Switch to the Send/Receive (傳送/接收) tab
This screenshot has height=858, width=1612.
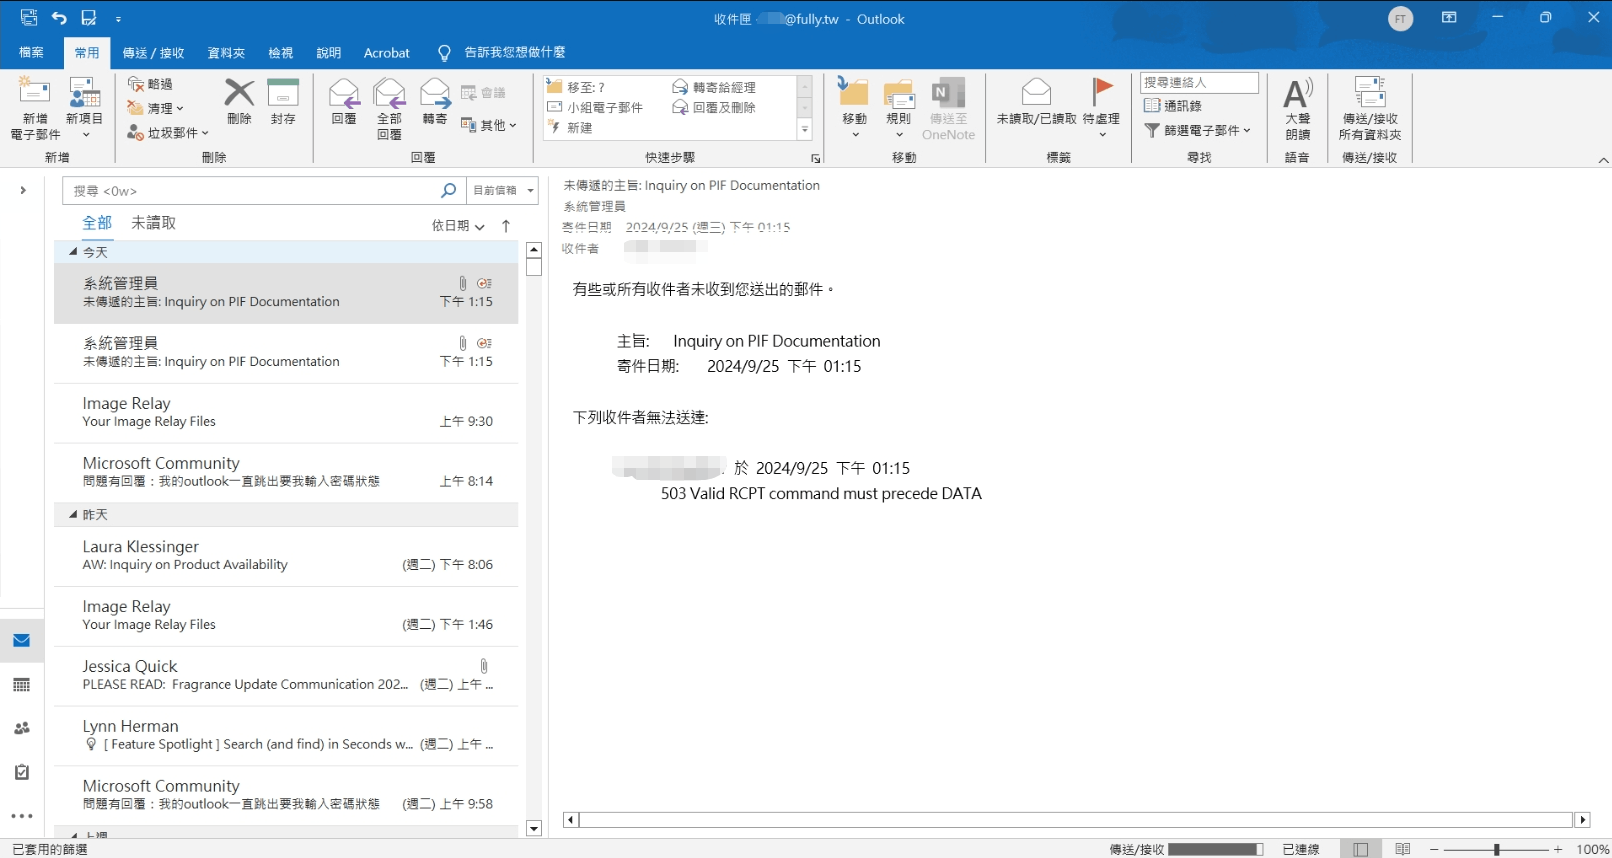(153, 52)
